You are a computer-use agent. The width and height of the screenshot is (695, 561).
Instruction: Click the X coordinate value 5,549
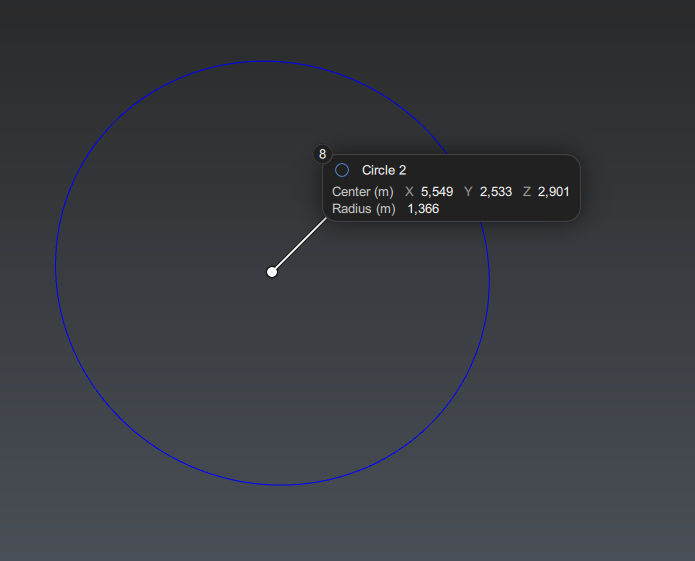[437, 191]
